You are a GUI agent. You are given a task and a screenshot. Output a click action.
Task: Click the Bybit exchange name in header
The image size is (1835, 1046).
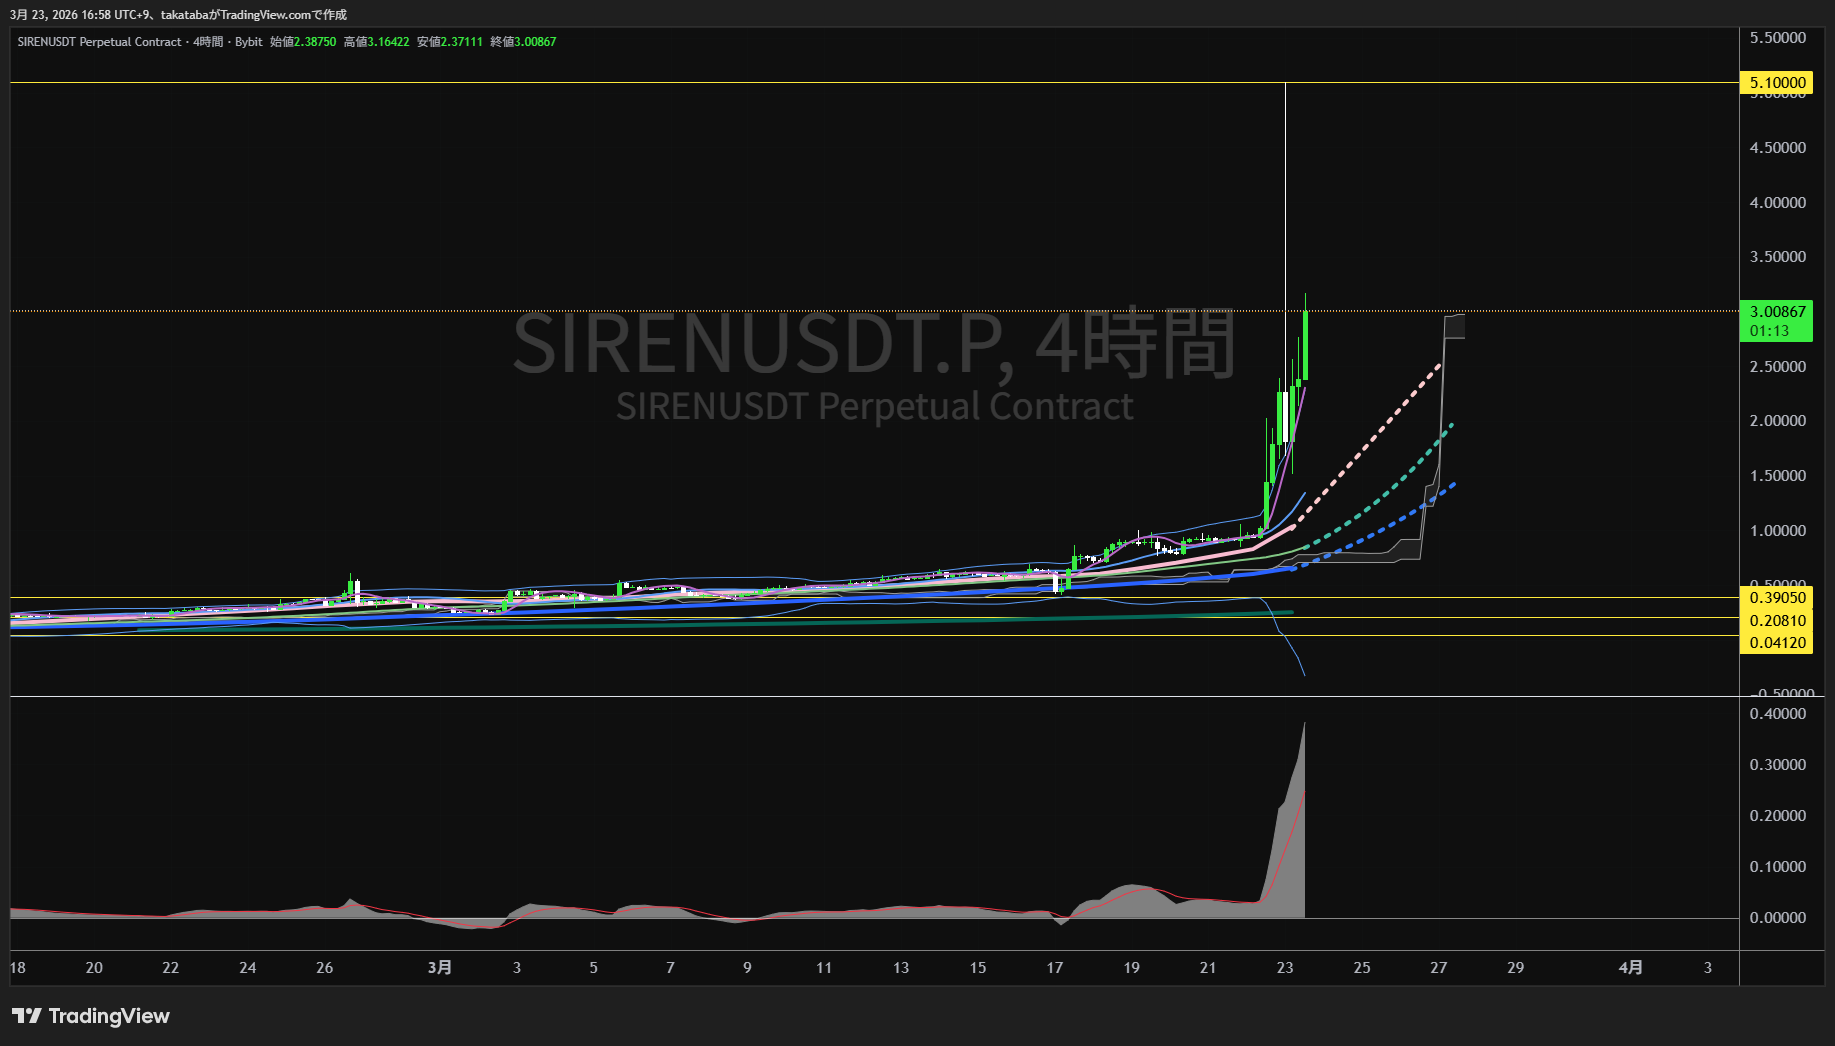click(248, 42)
